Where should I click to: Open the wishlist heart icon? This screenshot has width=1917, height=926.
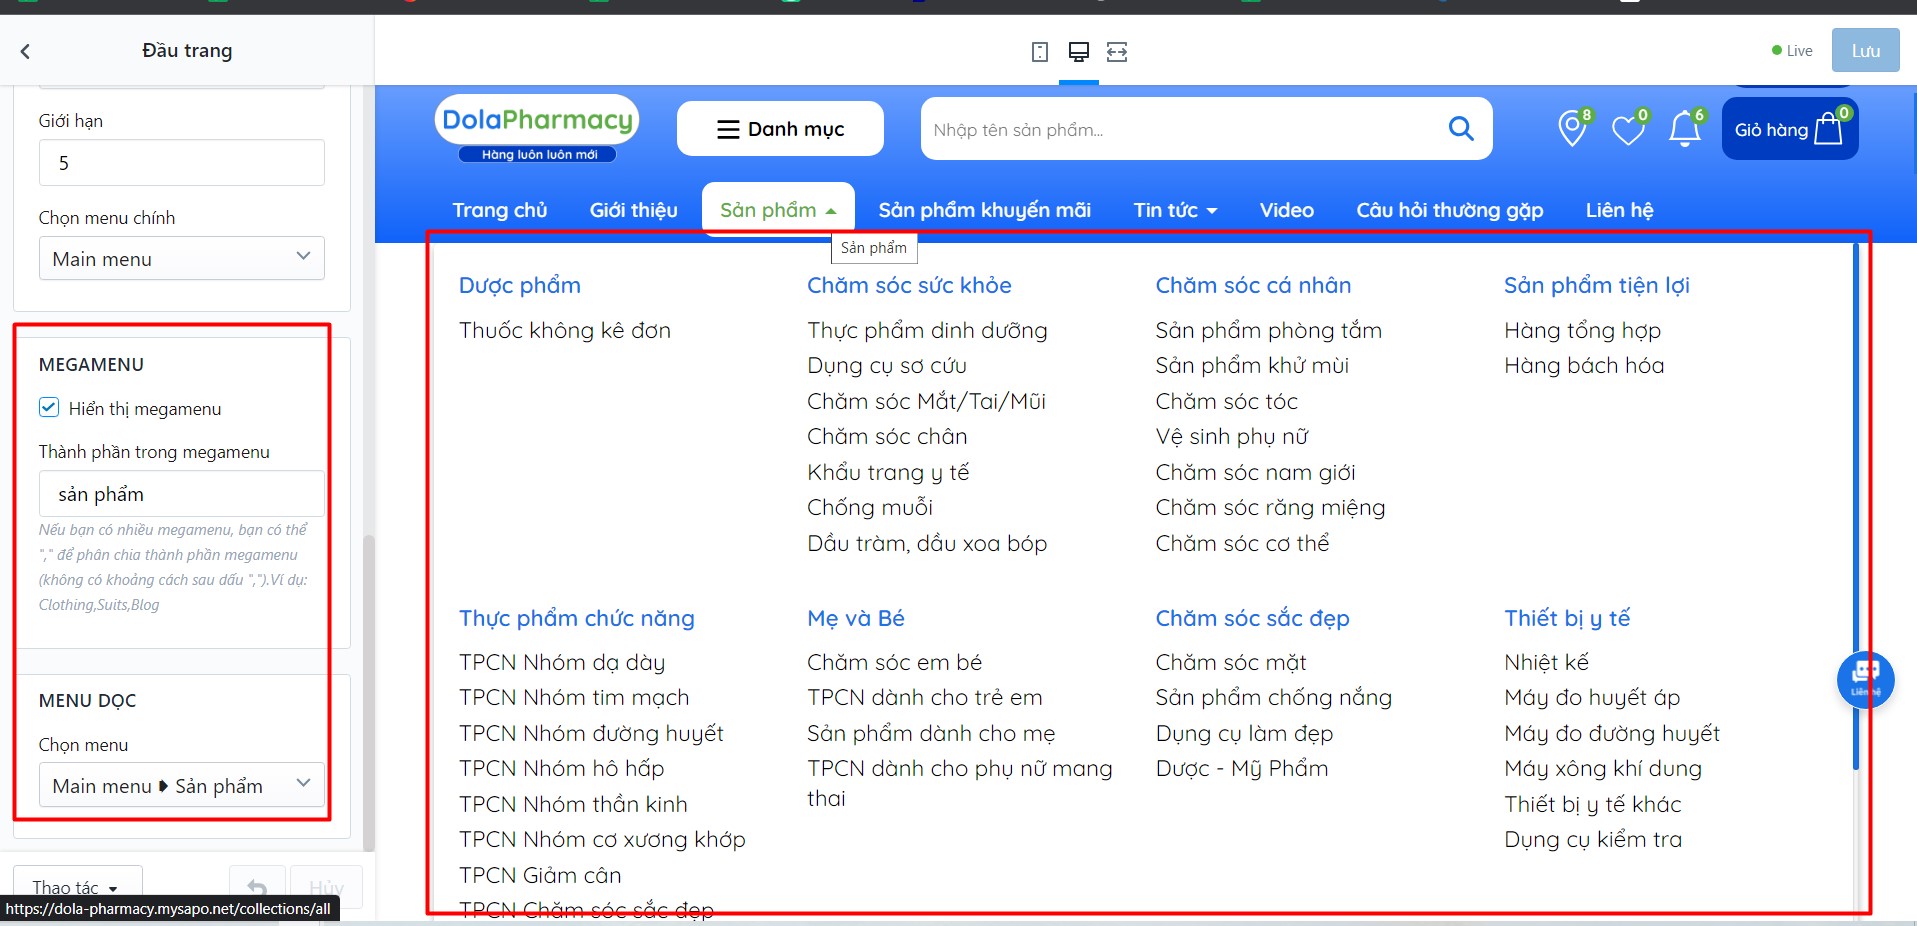pyautogui.click(x=1629, y=128)
